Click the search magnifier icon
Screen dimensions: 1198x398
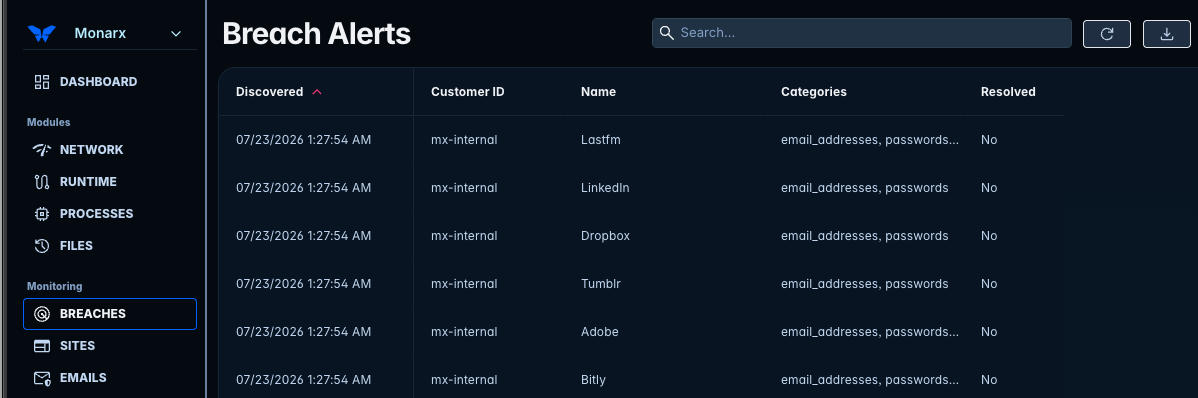tap(666, 33)
